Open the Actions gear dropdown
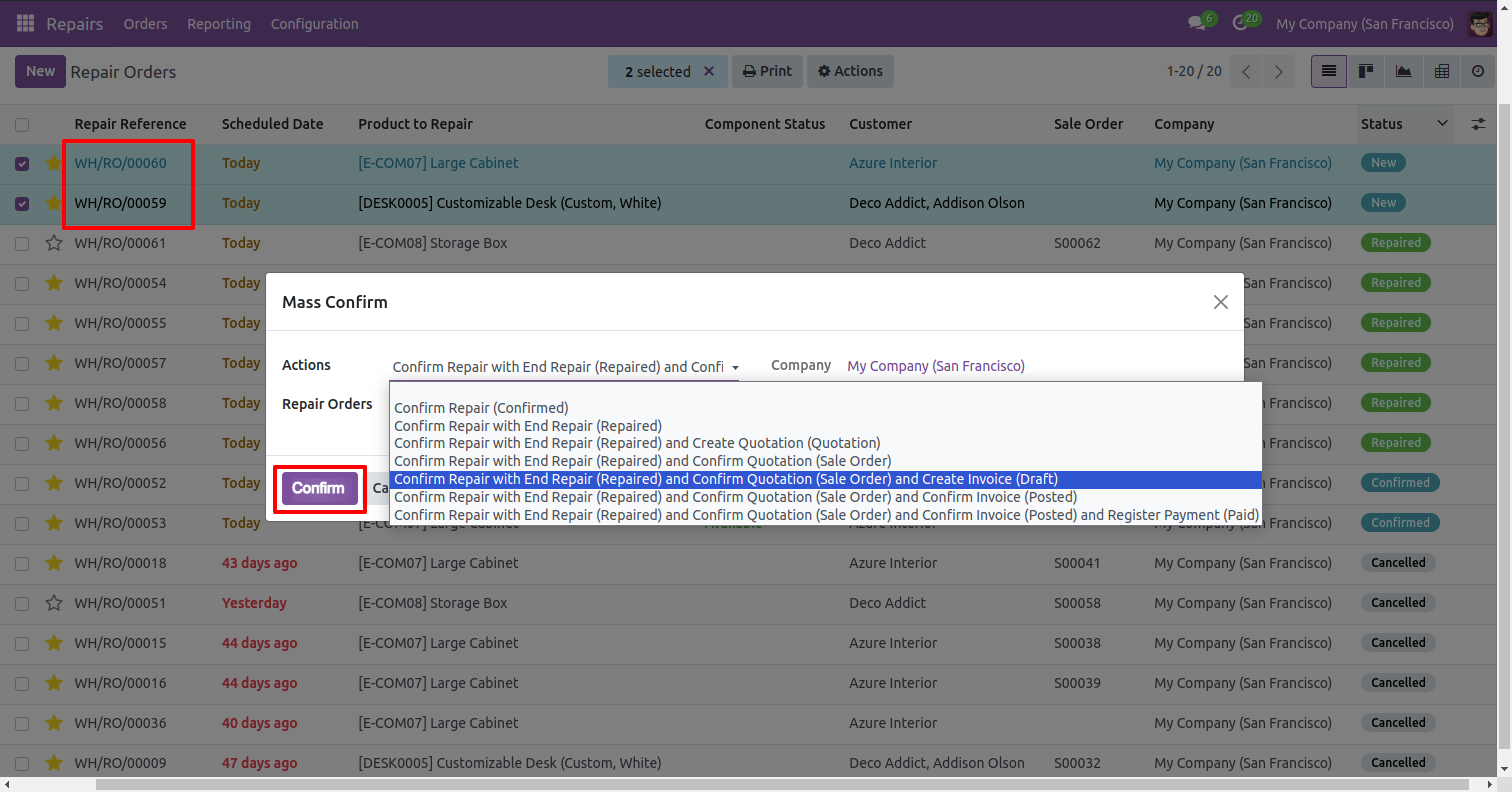Viewport: 1512px width, 792px height. tap(850, 72)
